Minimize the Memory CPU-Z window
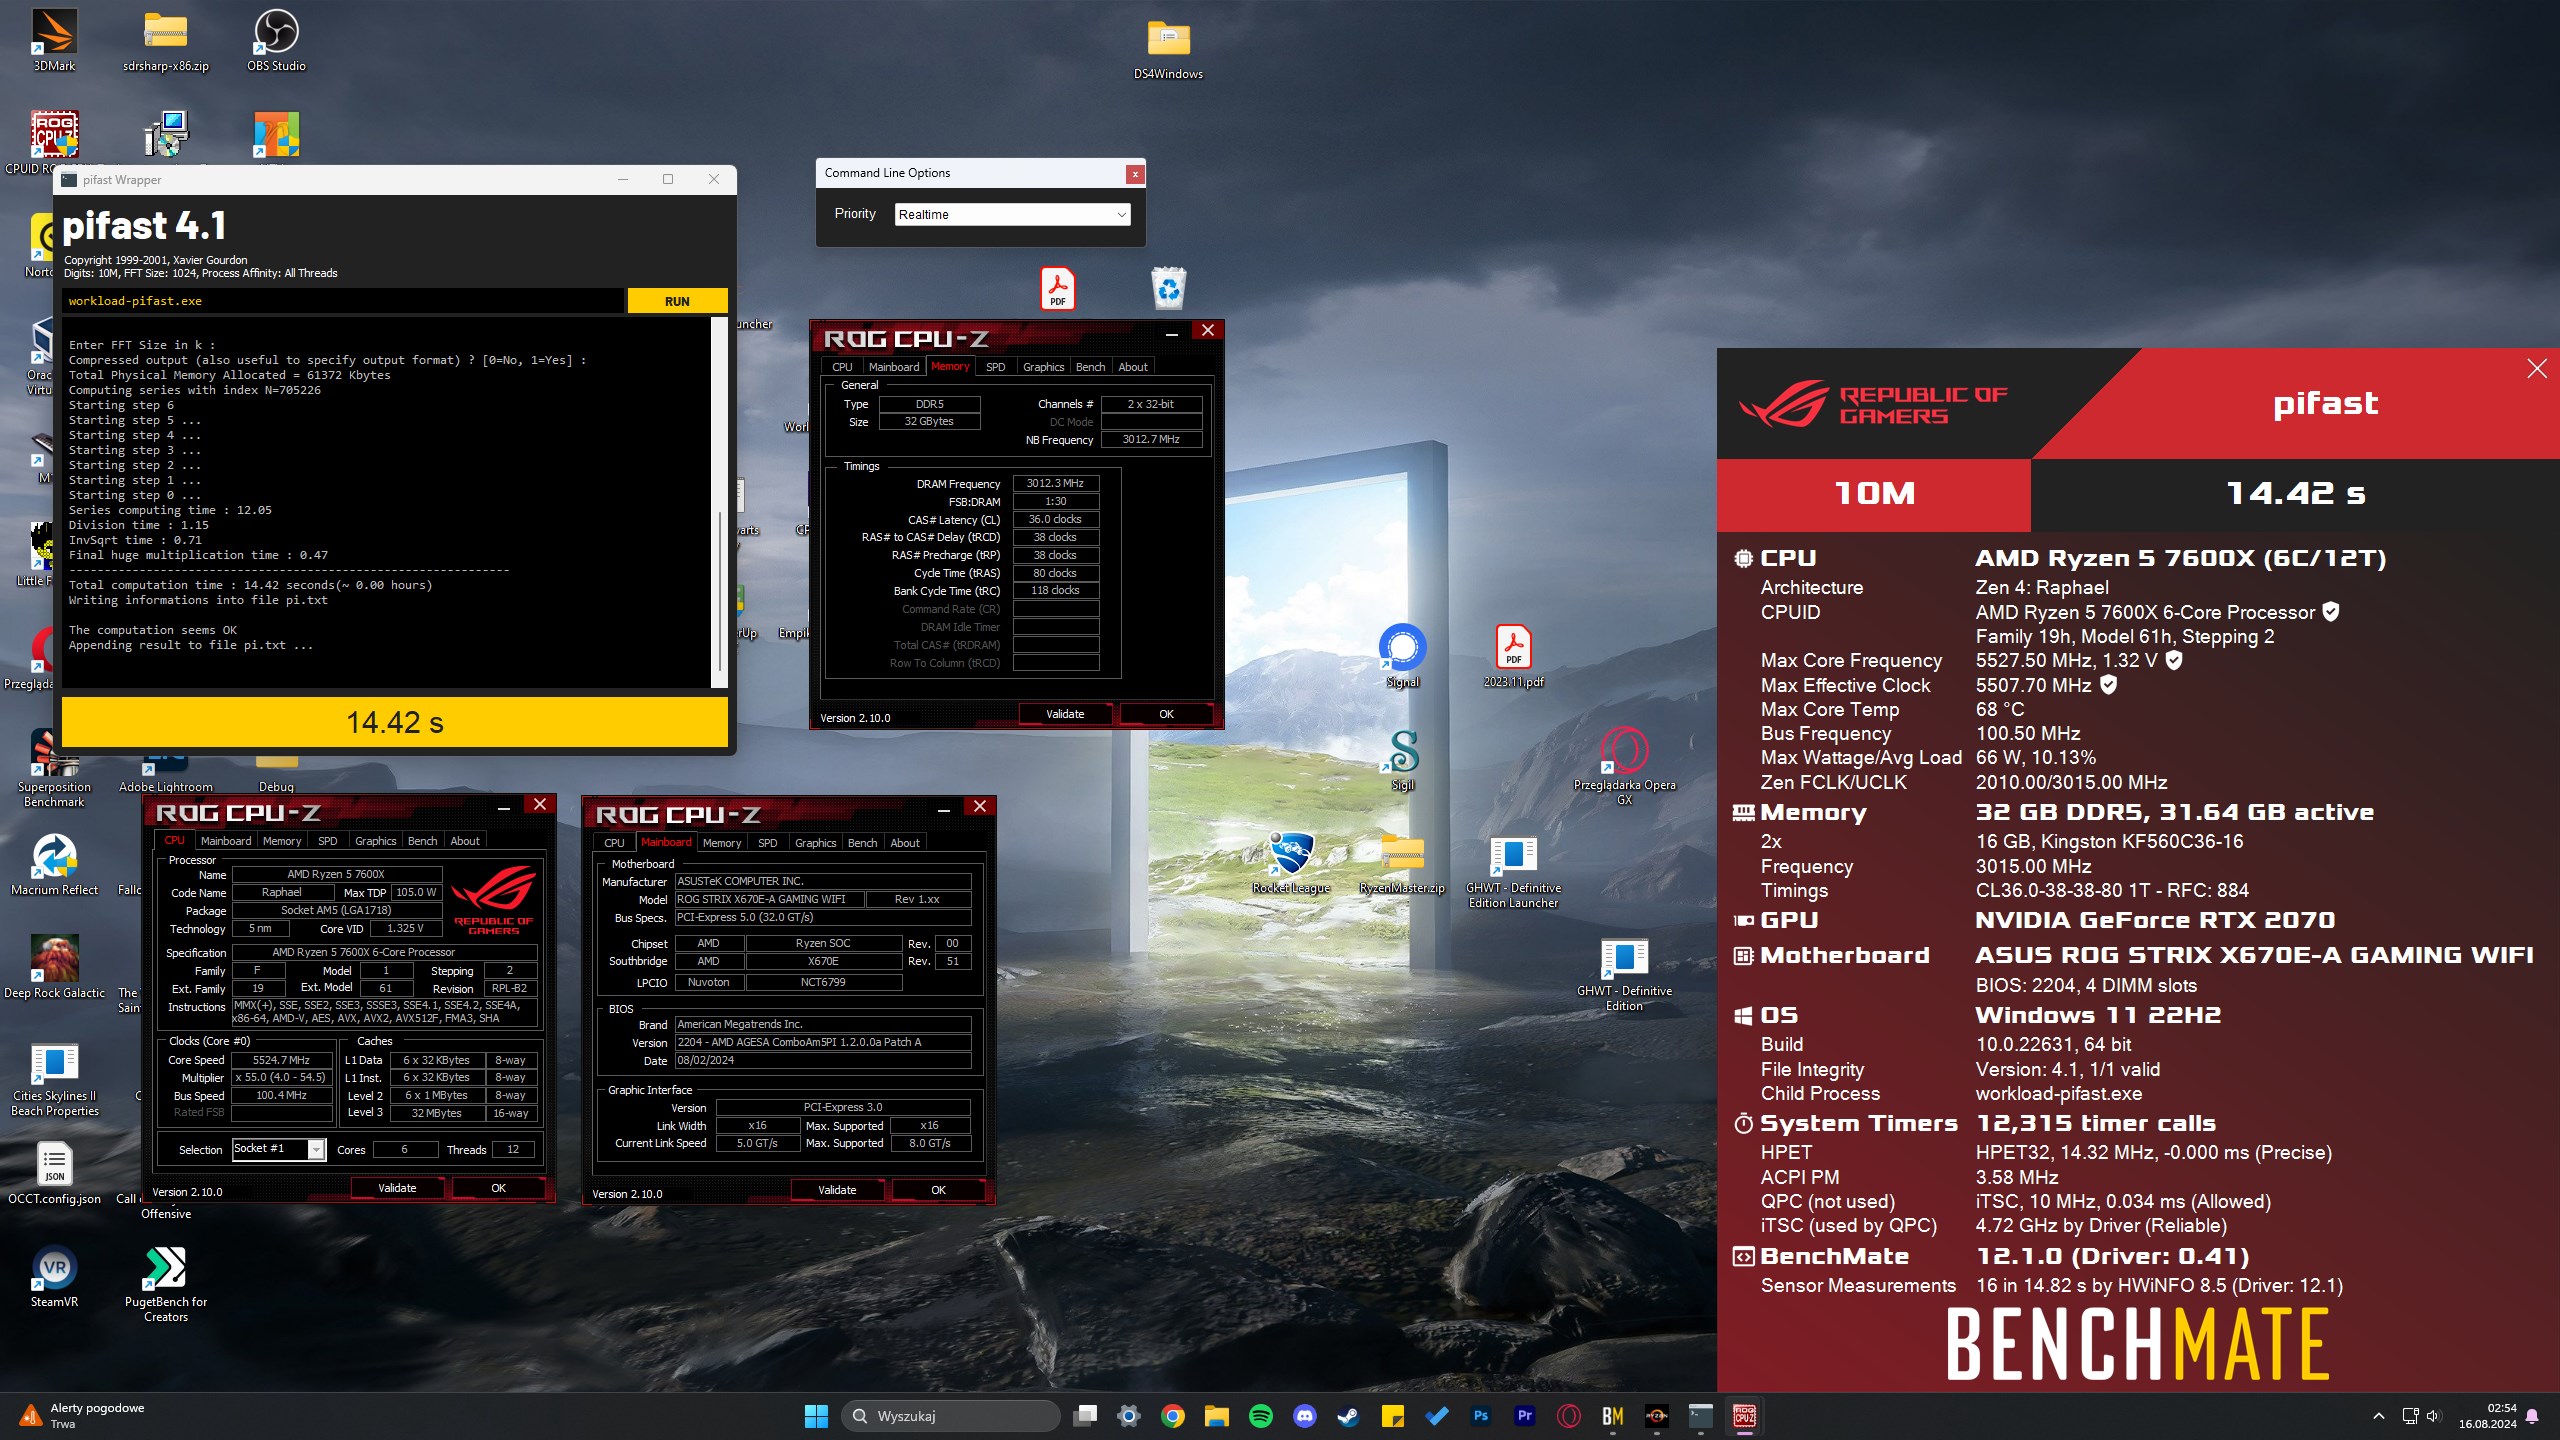2560x1440 pixels. pos(1172,332)
